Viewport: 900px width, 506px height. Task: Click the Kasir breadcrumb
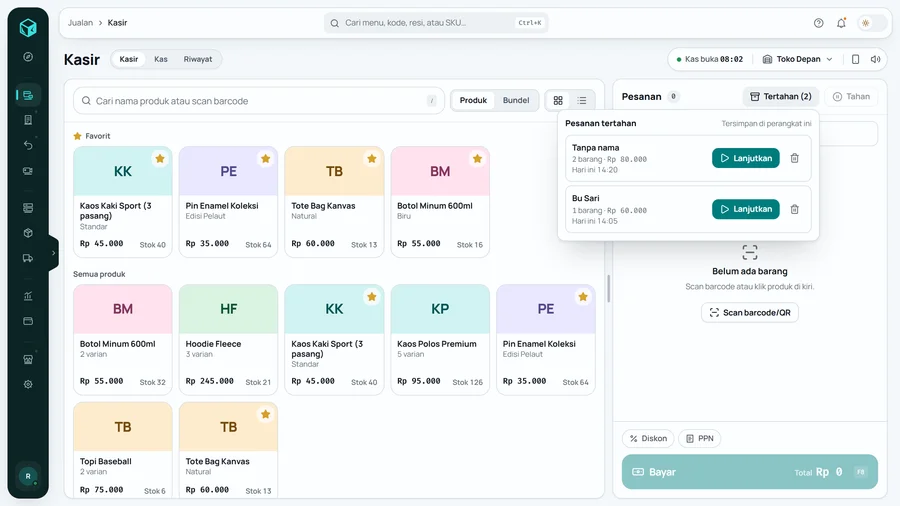[118, 23]
